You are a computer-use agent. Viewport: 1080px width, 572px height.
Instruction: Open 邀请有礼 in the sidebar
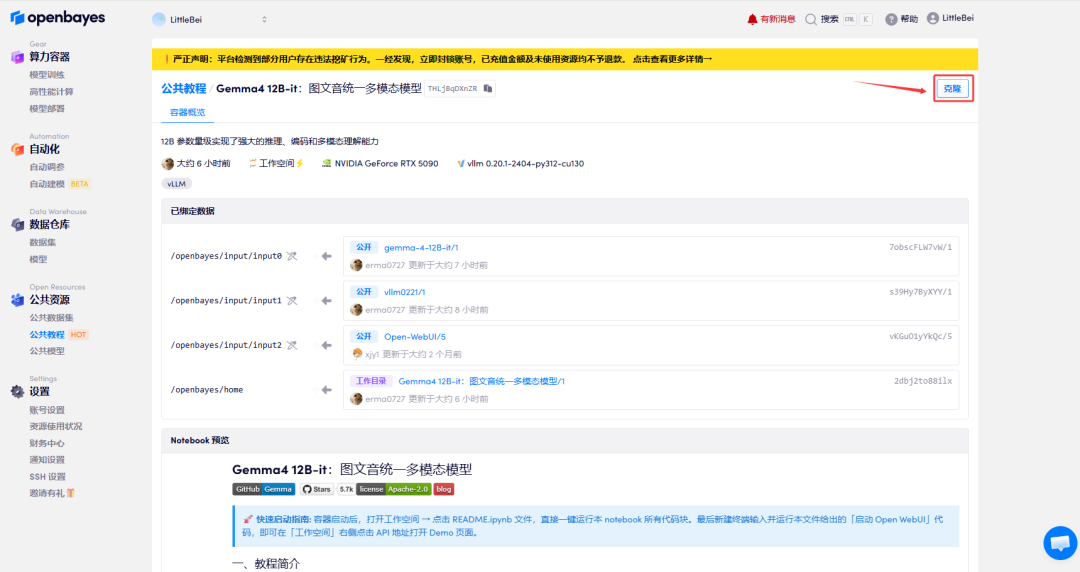[52, 493]
